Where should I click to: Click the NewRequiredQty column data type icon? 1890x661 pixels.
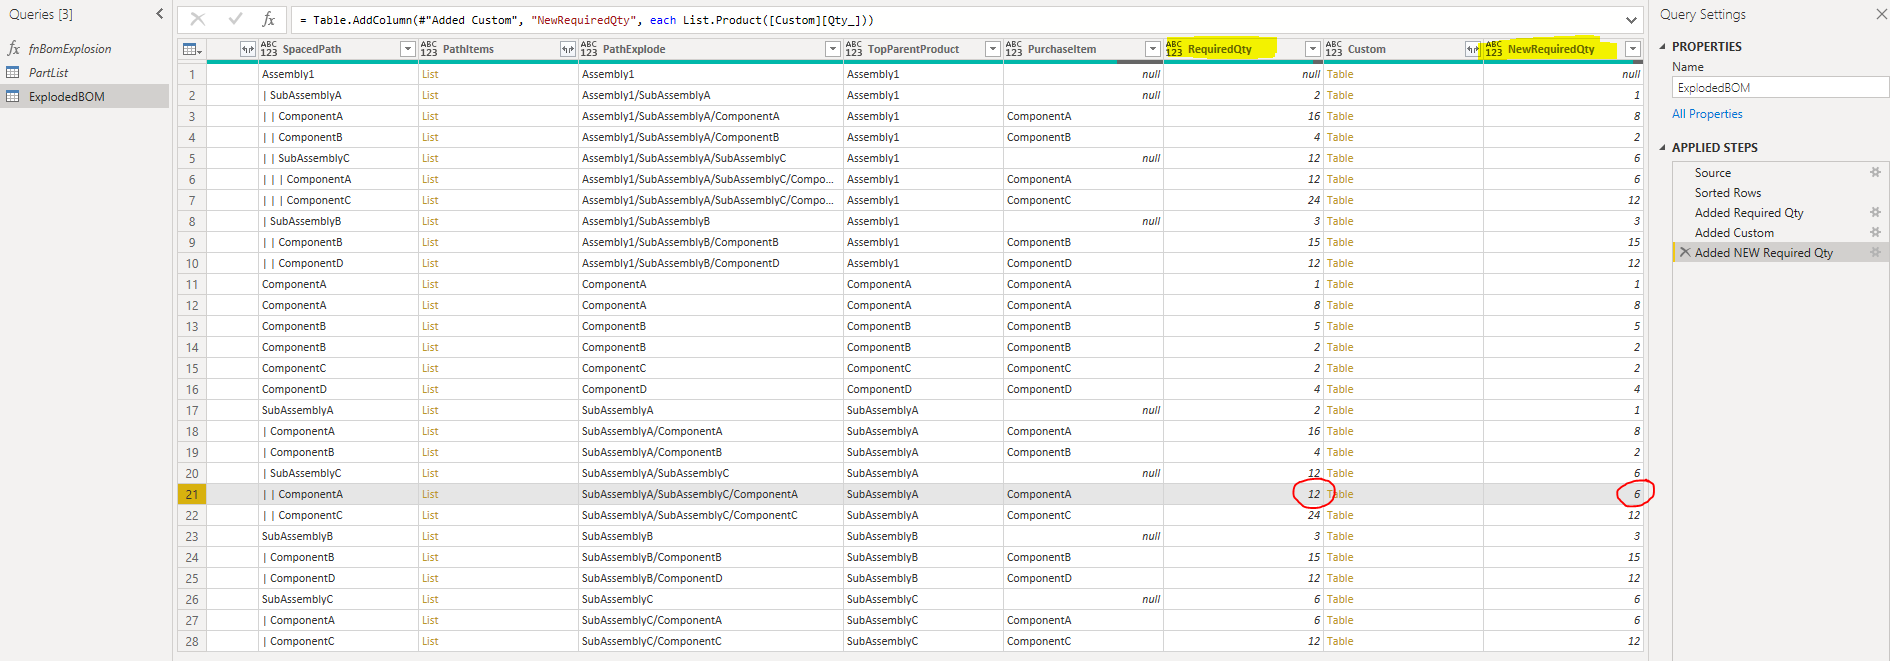[x=1493, y=49]
